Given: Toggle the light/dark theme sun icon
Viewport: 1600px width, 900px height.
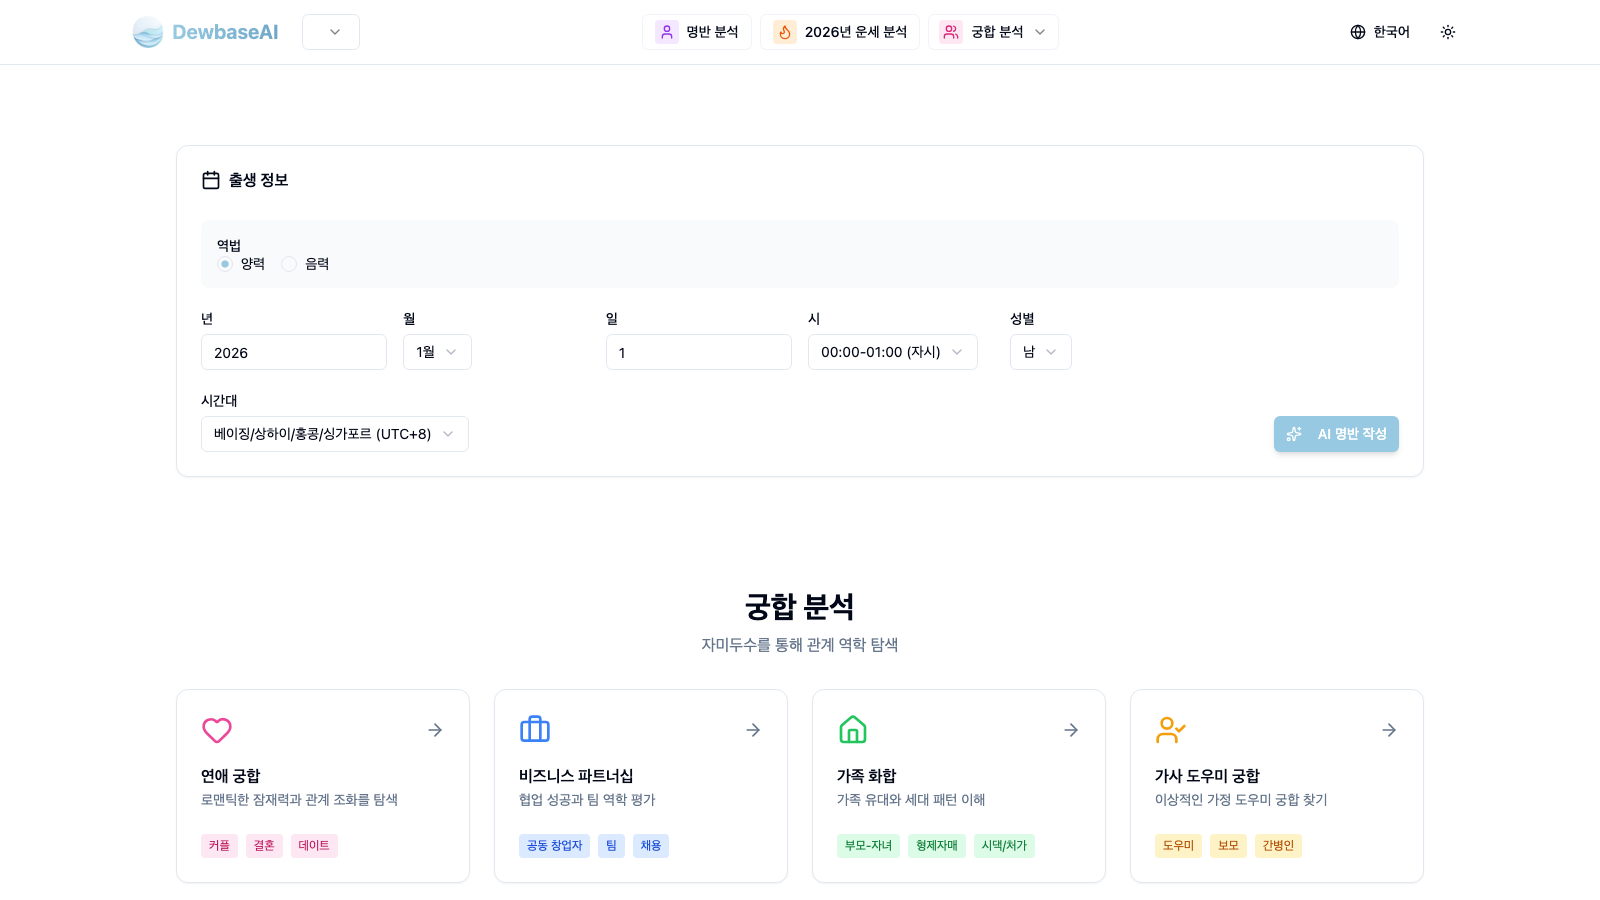Looking at the screenshot, I should click(x=1448, y=32).
